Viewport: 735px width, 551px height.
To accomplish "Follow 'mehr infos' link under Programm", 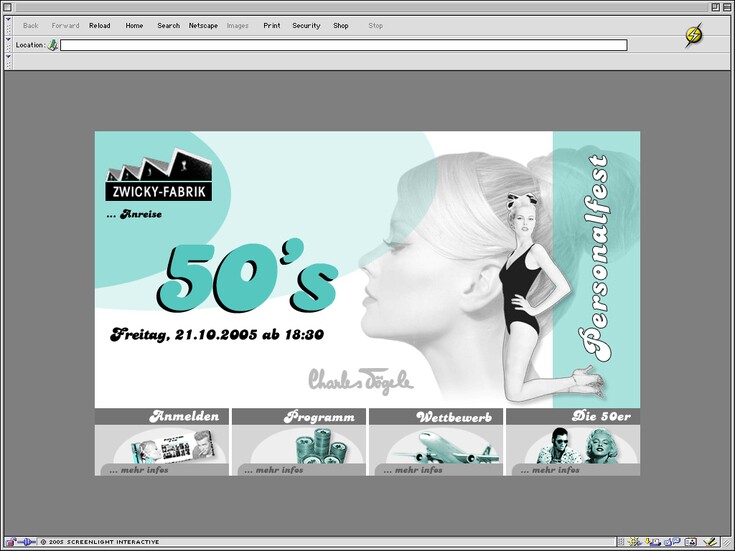I will pos(274,469).
